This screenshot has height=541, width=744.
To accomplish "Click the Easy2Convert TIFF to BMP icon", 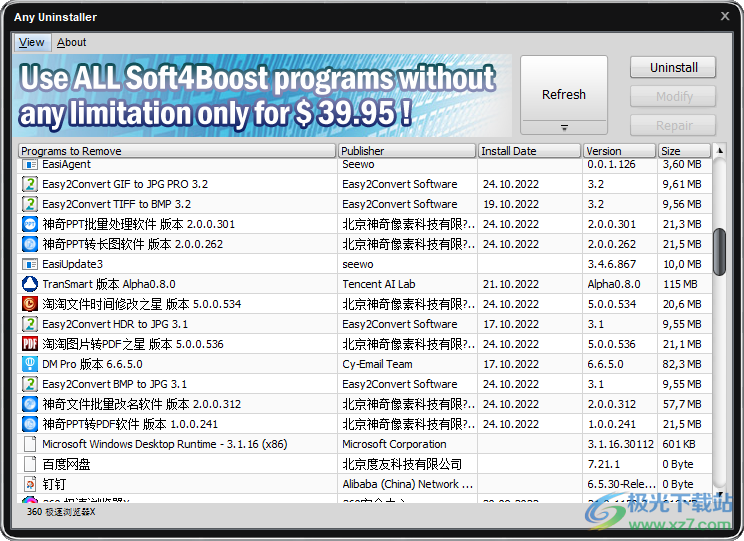I will [30, 204].
